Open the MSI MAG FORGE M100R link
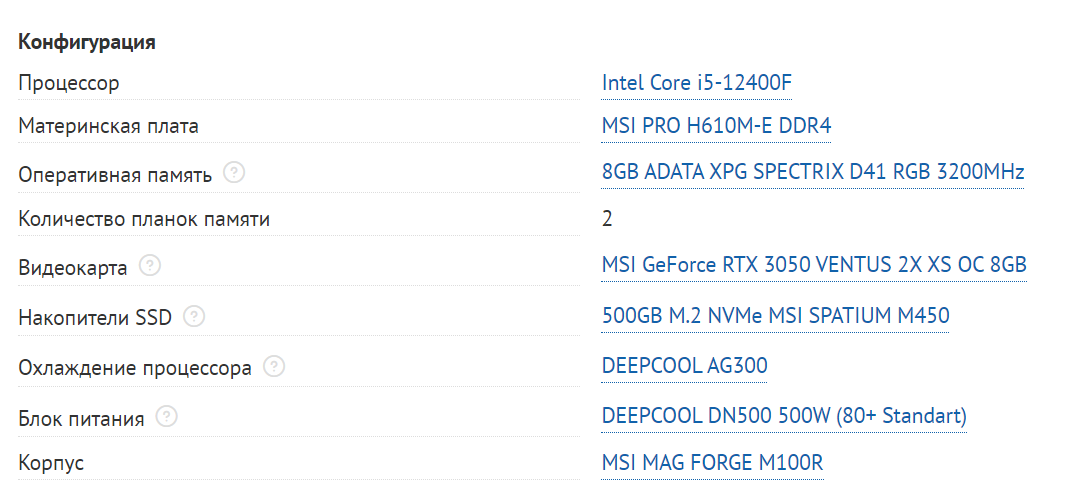Viewport: 1089px width, 502px height. (713, 463)
